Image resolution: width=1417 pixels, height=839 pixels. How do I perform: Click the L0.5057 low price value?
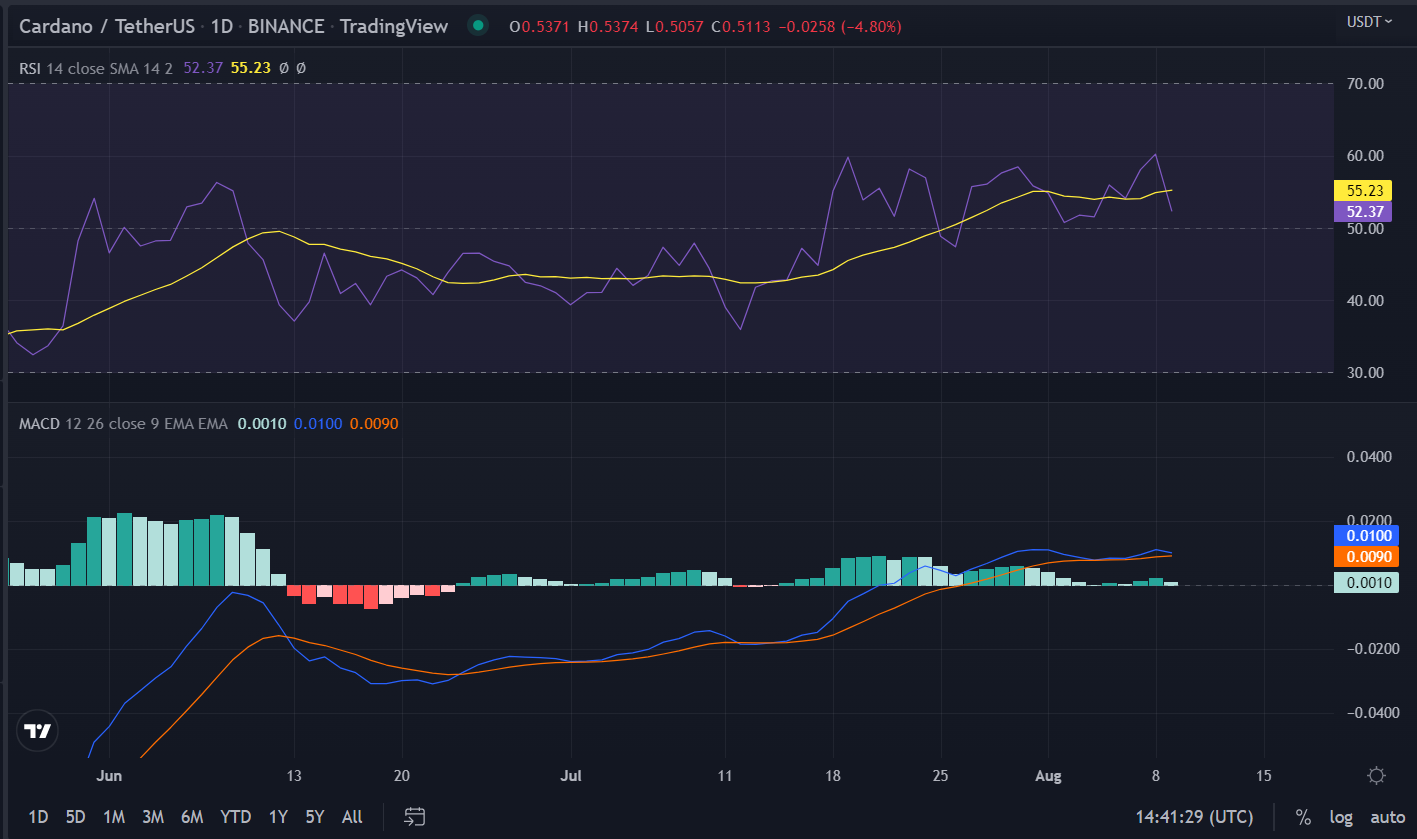(x=675, y=26)
